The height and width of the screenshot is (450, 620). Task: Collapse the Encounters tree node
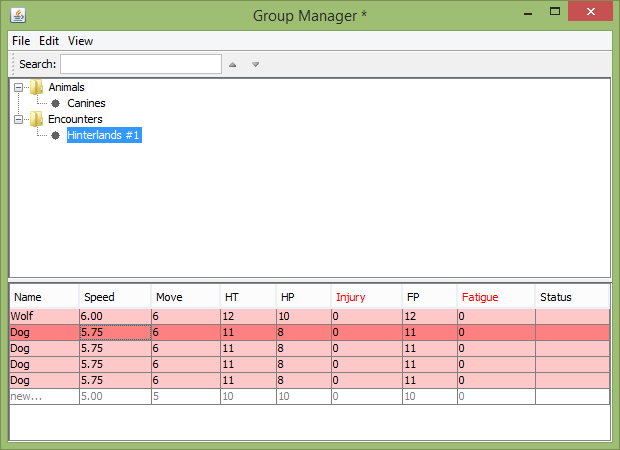click(18, 119)
